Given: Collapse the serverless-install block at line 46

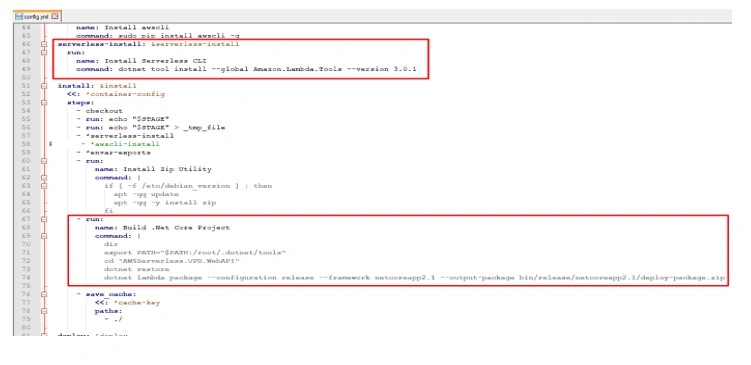Looking at the screenshot, I should pyautogui.click(x=44, y=44).
